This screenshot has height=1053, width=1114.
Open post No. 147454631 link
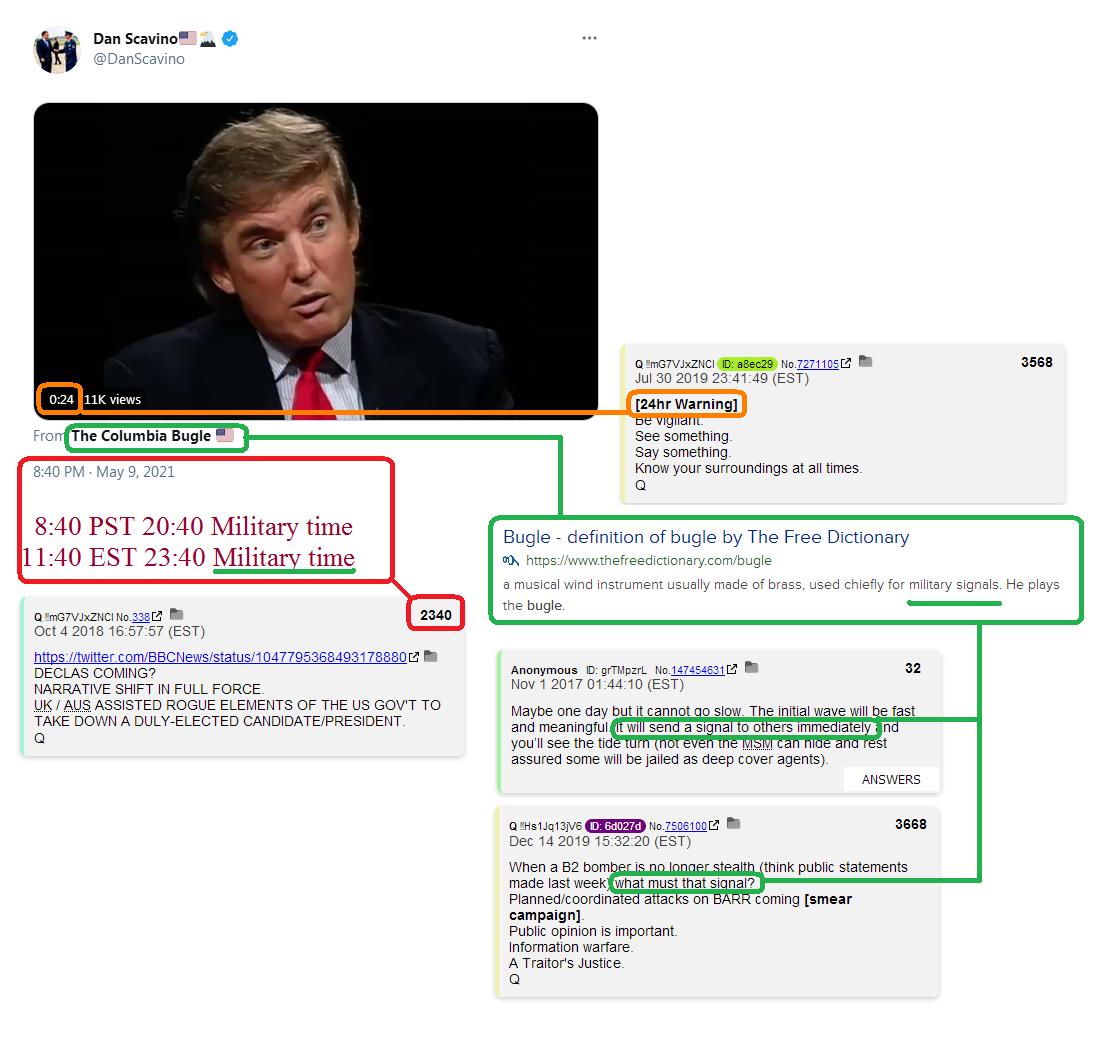coord(698,670)
